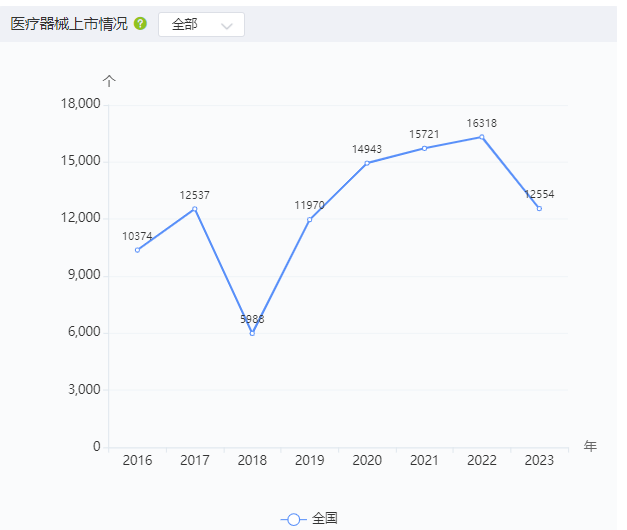Click the 6,000 y-axis label
The height and width of the screenshot is (530, 627).
[84, 332]
